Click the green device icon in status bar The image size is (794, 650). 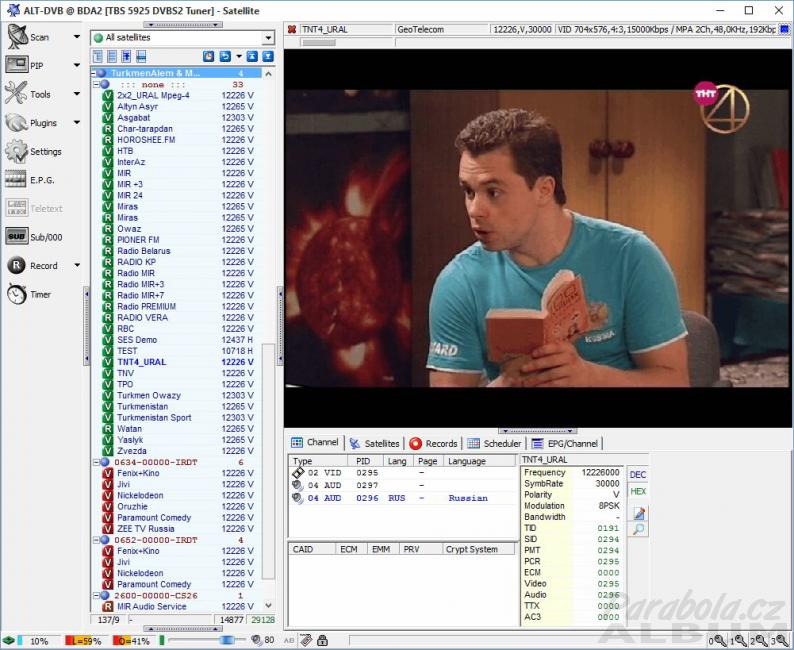click(x=9, y=640)
